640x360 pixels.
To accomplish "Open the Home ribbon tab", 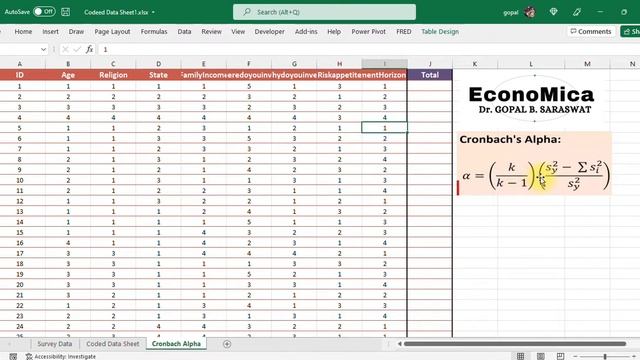I will tap(23, 31).
